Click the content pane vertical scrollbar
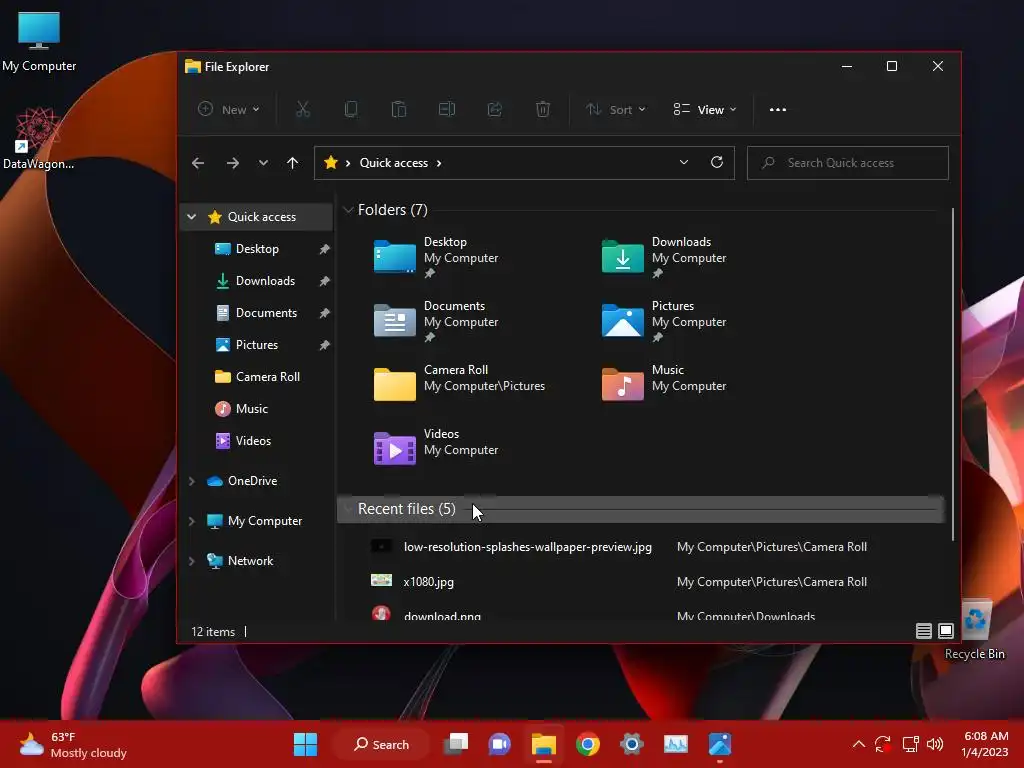The height and width of the screenshot is (768, 1024). [953, 374]
